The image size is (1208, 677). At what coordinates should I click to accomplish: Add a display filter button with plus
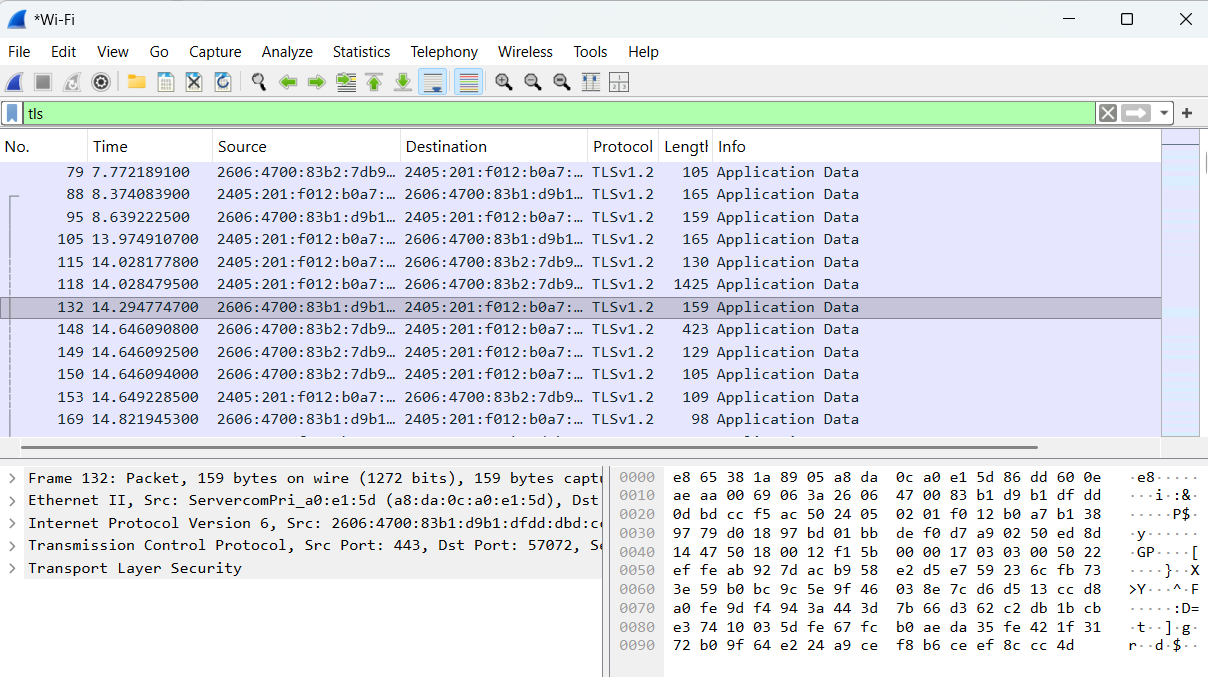(x=1187, y=113)
